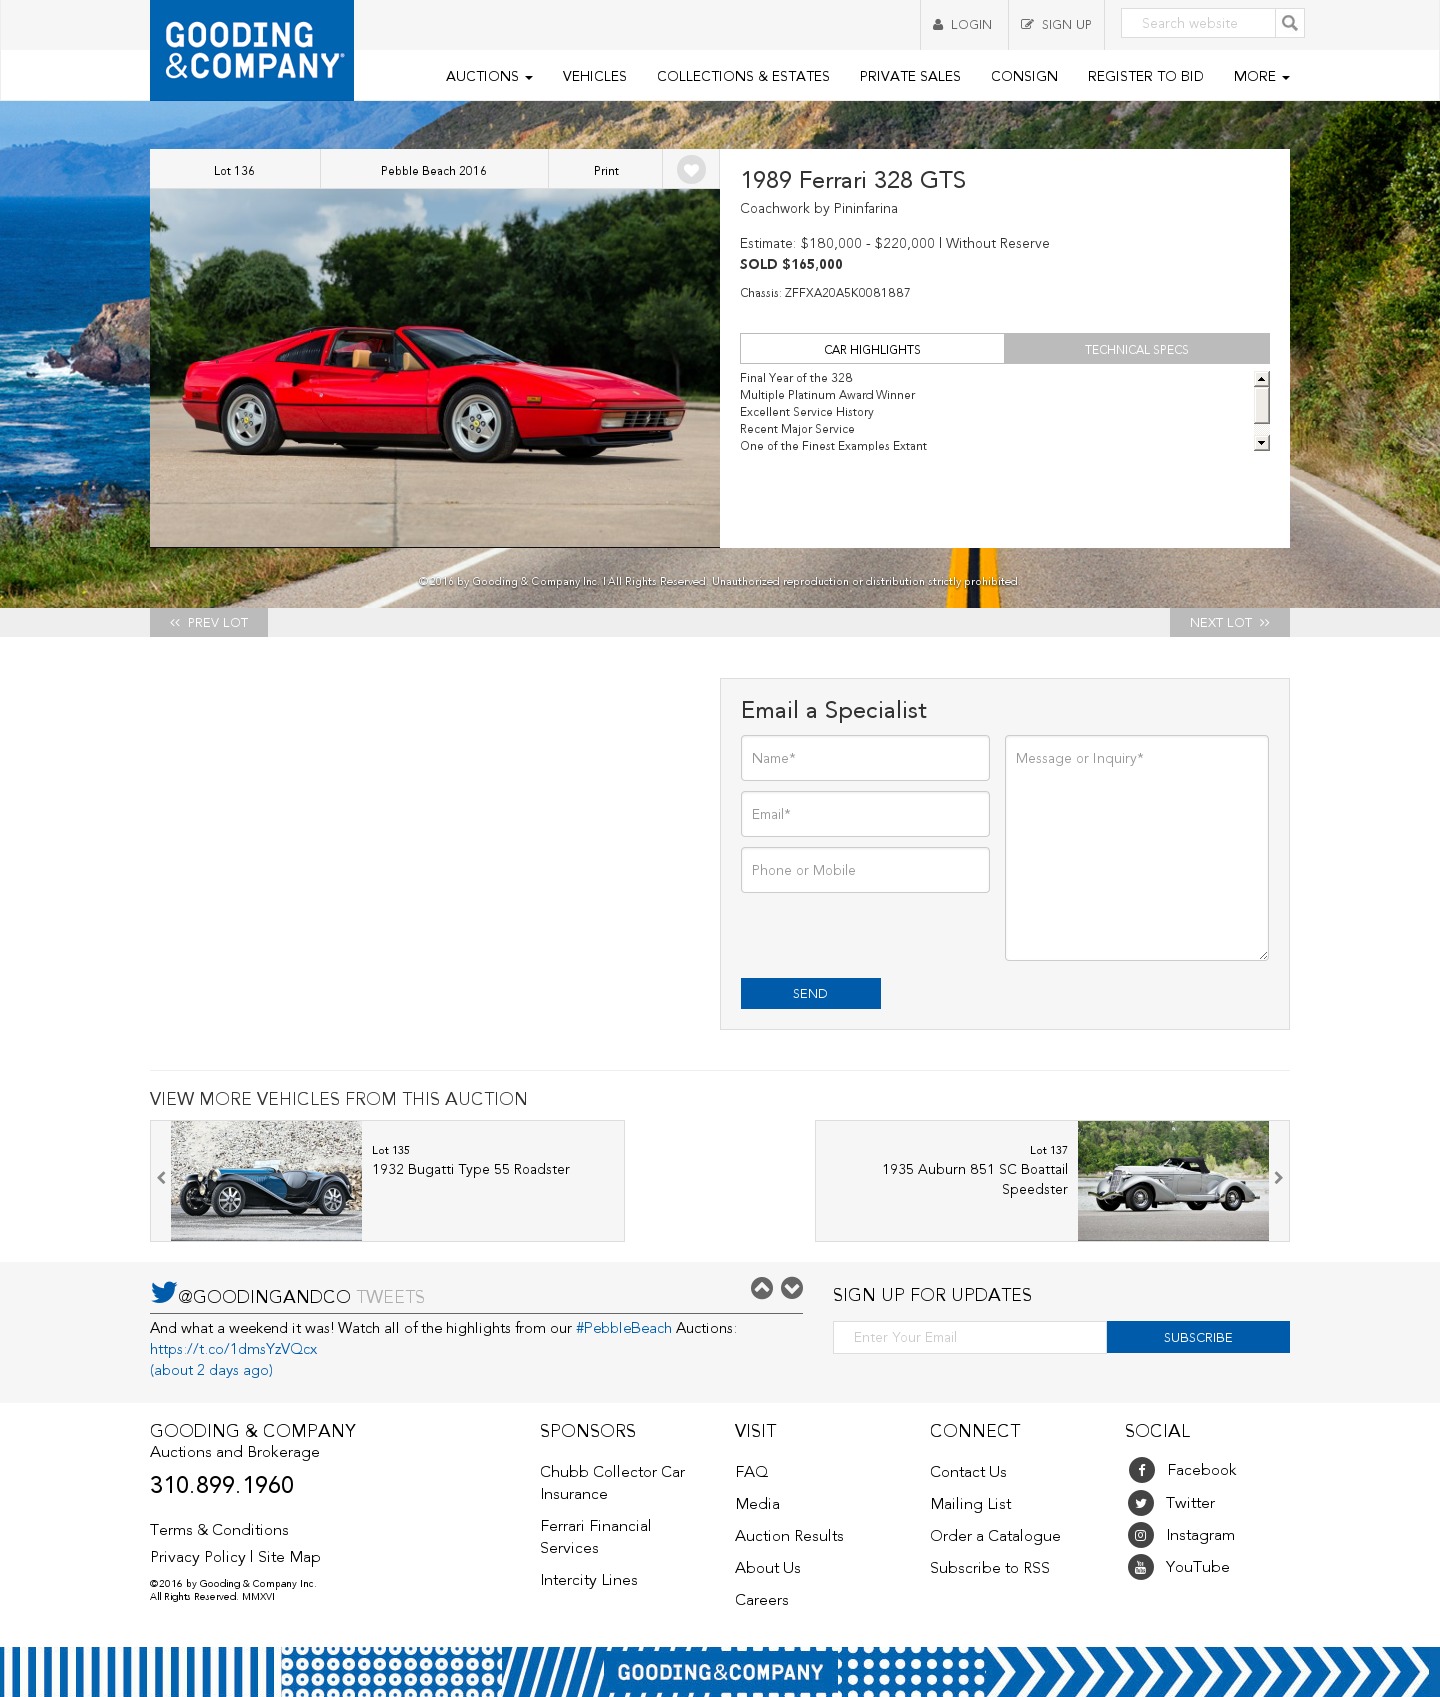
Task: Focus the Name input field
Action: (x=865, y=758)
